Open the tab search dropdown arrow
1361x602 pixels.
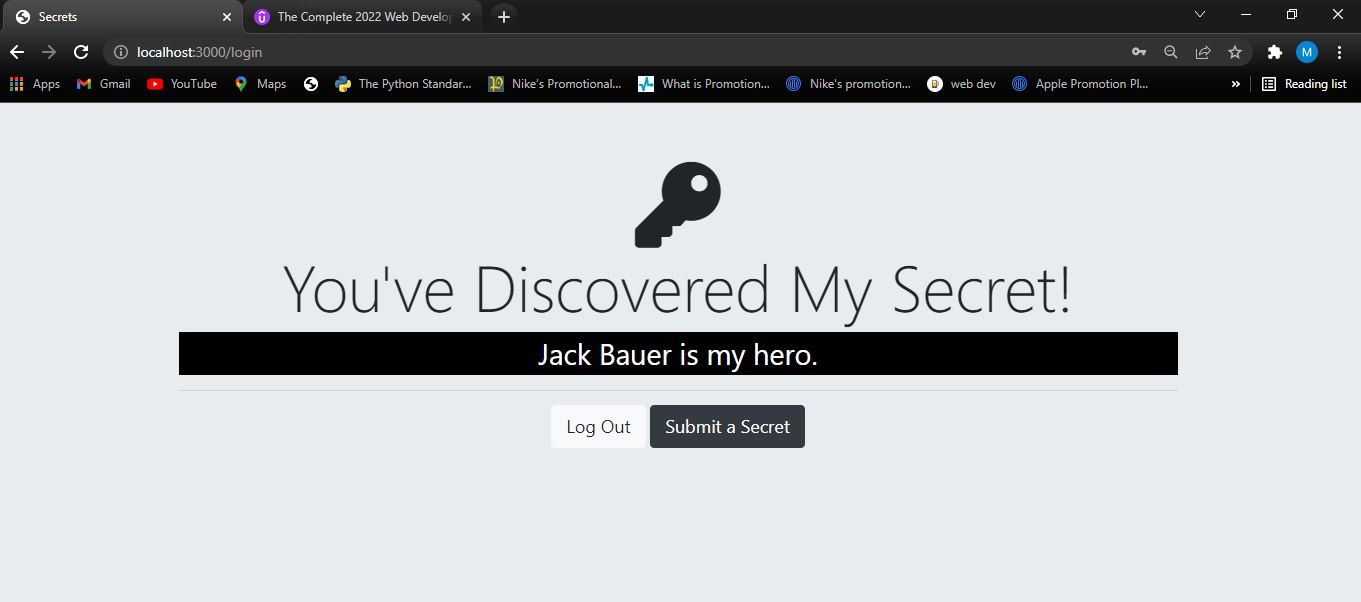coord(1199,15)
